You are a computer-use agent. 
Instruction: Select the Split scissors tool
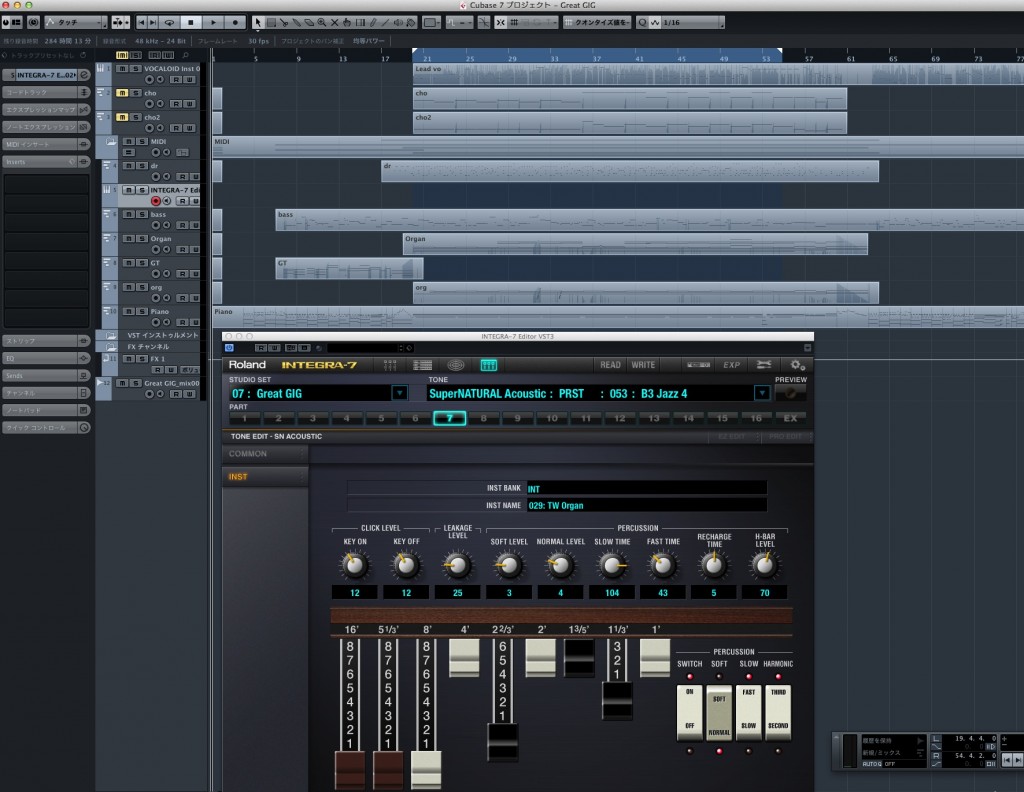(283, 22)
